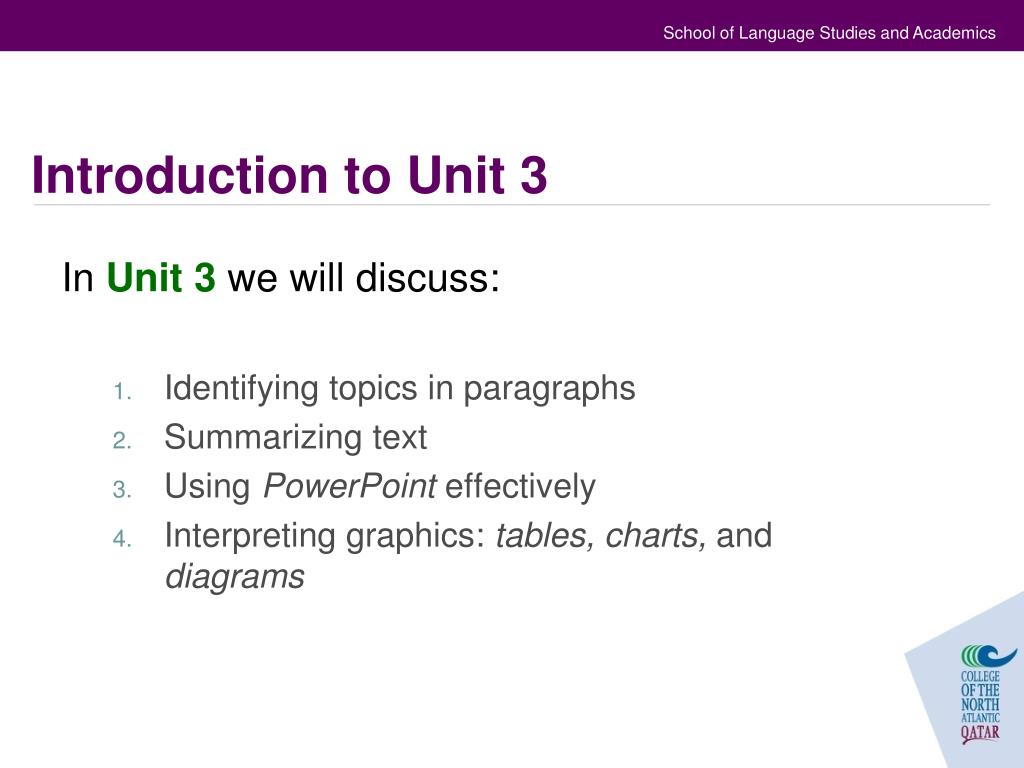Click the italic 'PowerPoint' word

349,486
